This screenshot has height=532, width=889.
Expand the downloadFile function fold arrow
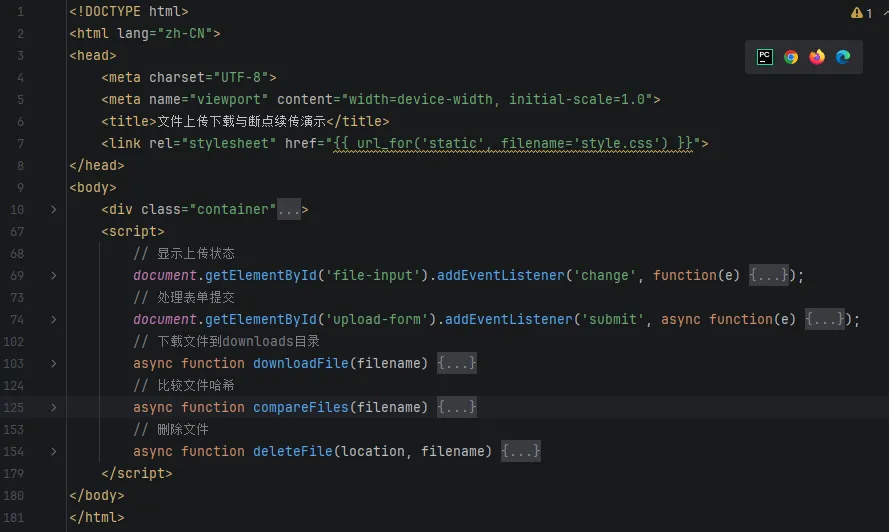tap(53, 364)
